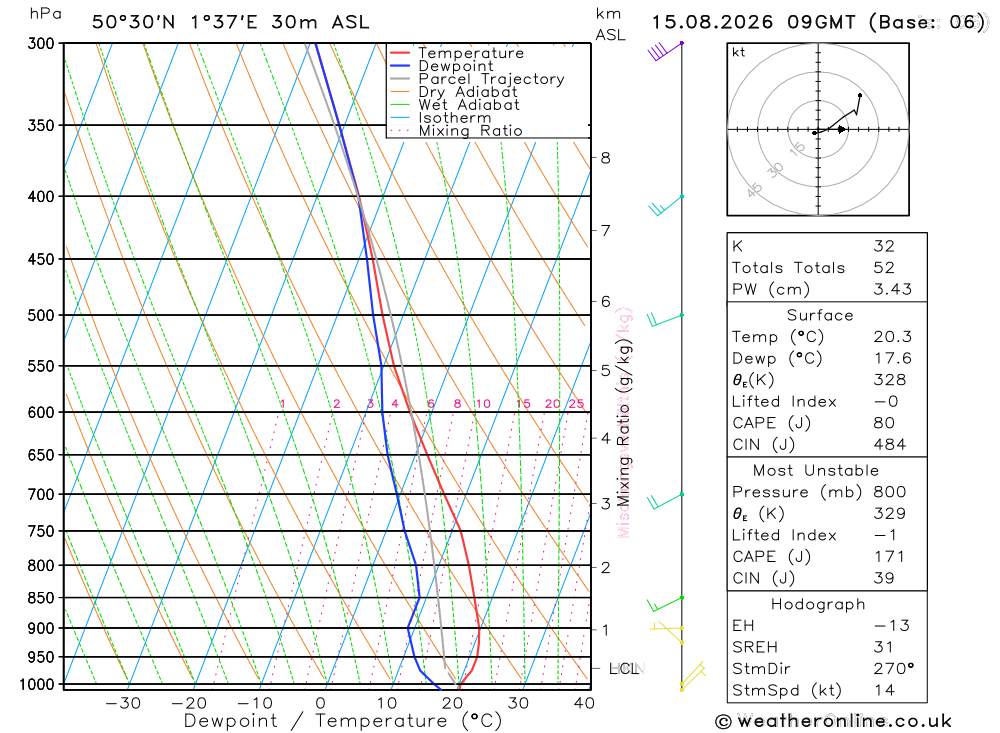Click the purple wind barb at 300 hPa
1000x733 pixels.
tap(665, 50)
